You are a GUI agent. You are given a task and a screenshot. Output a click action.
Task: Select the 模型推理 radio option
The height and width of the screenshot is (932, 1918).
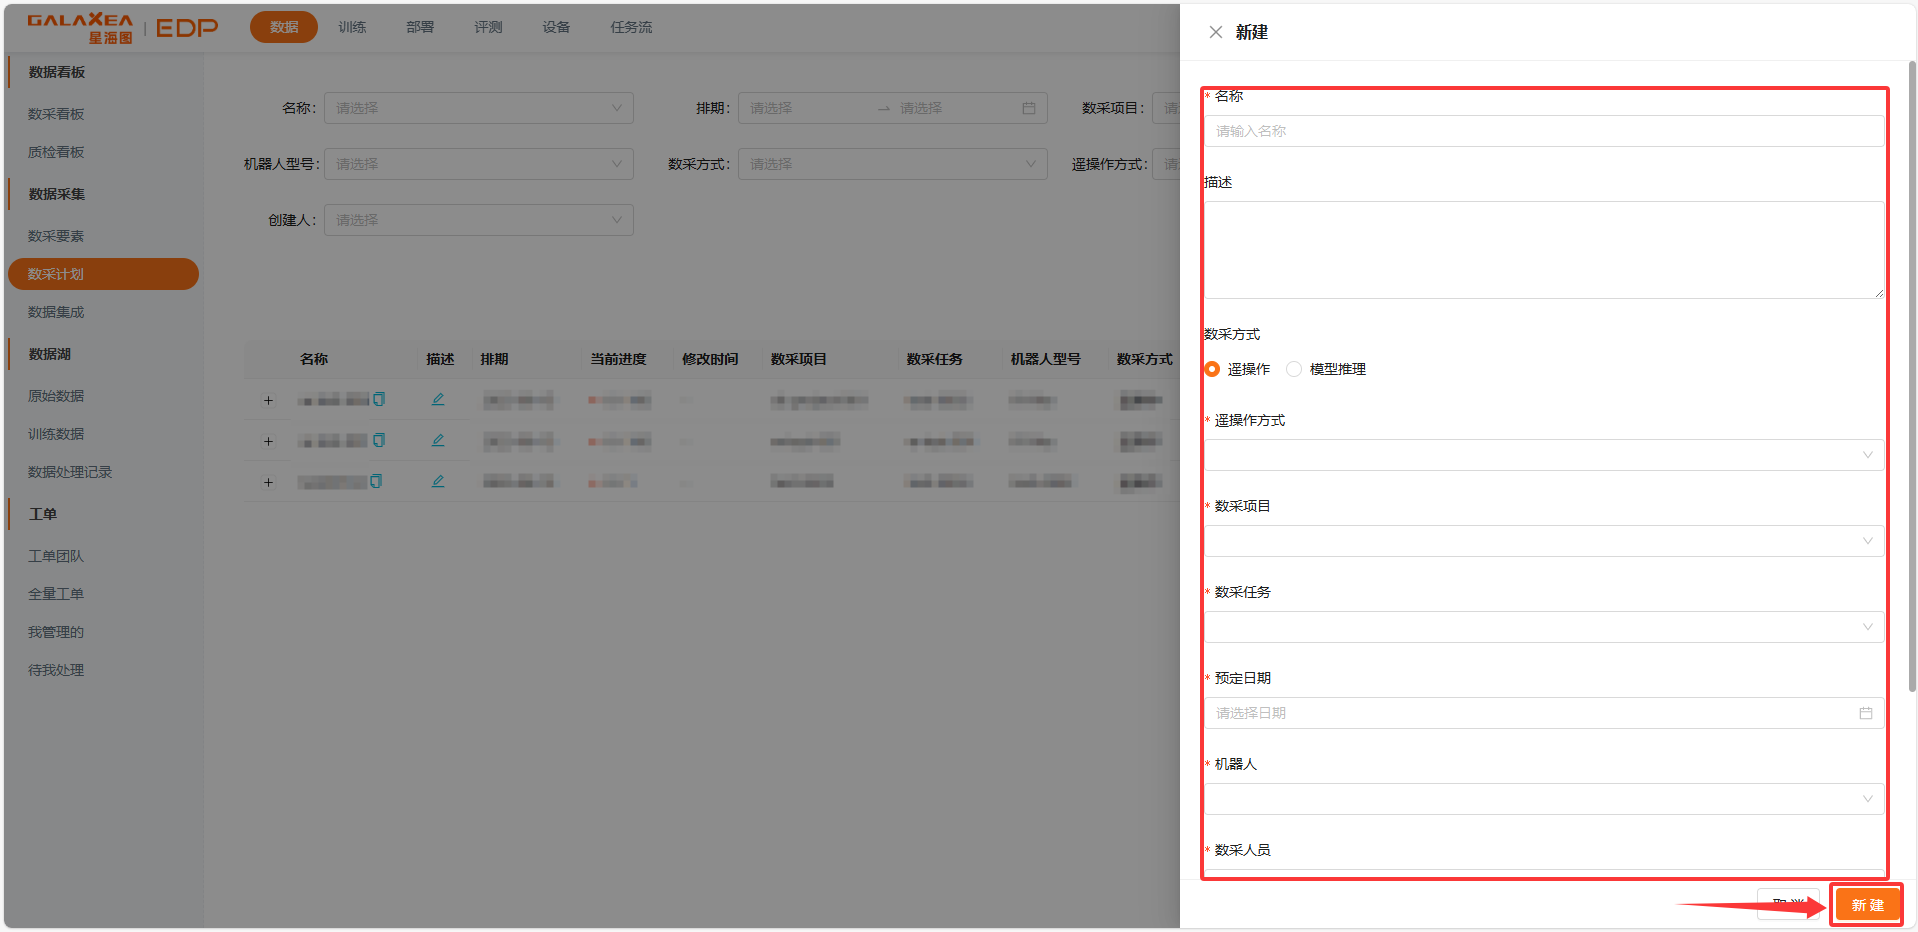(1294, 369)
